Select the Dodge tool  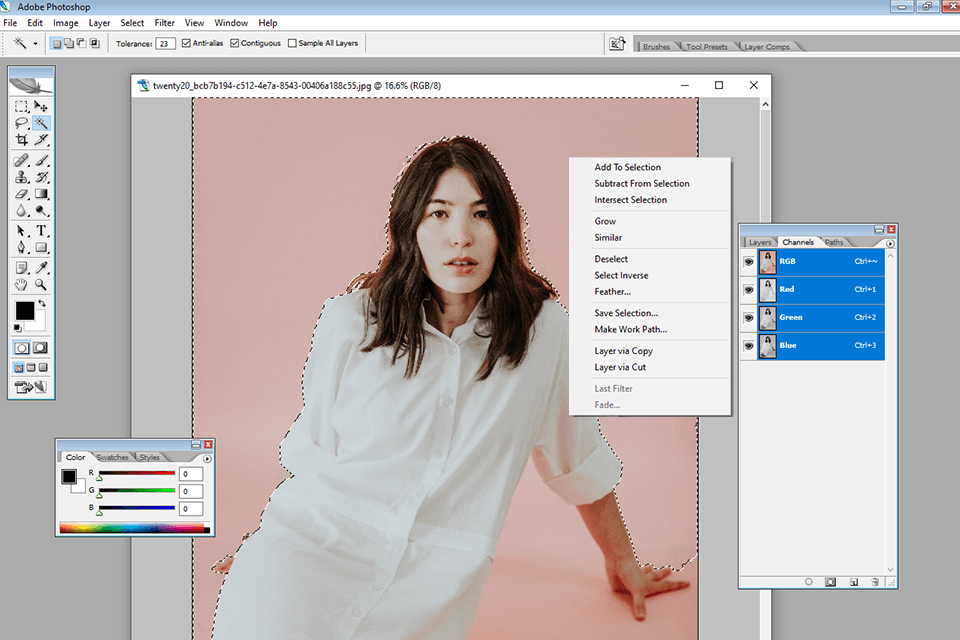[x=41, y=211]
